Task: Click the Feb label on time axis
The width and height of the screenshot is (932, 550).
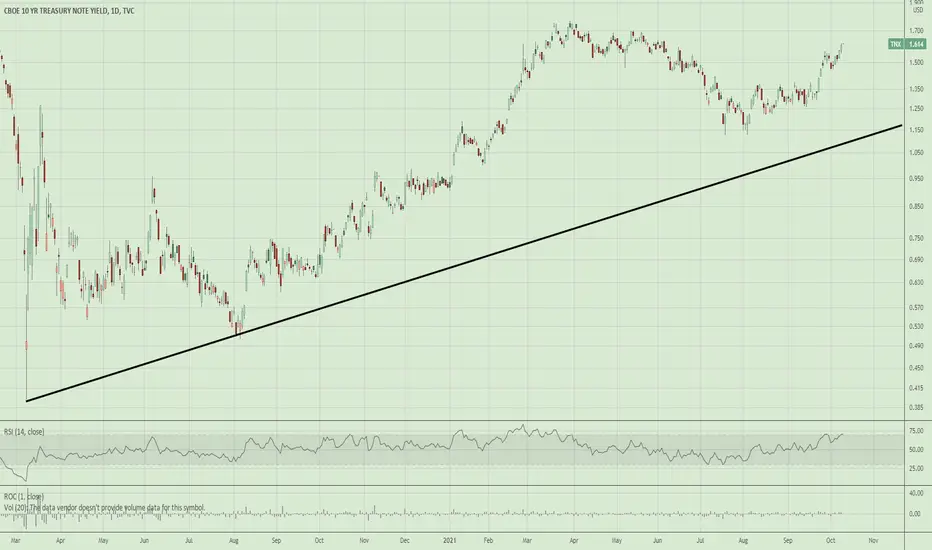Action: (488, 540)
